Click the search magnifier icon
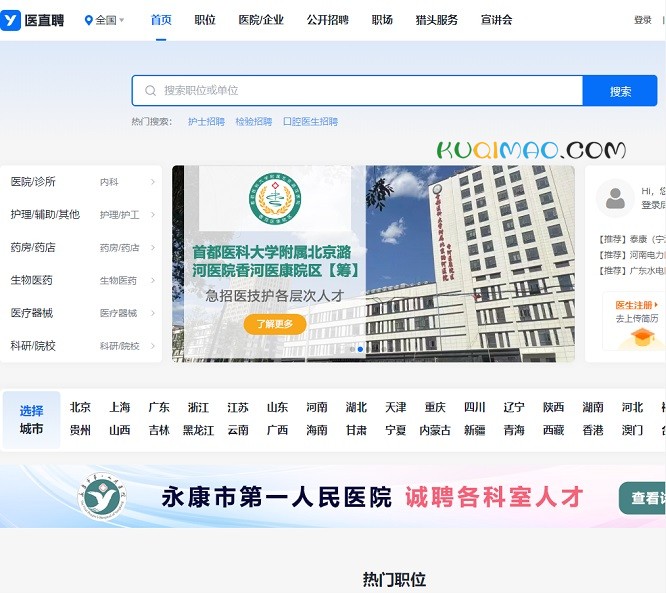Image resolution: width=666 pixels, height=593 pixels. [150, 90]
